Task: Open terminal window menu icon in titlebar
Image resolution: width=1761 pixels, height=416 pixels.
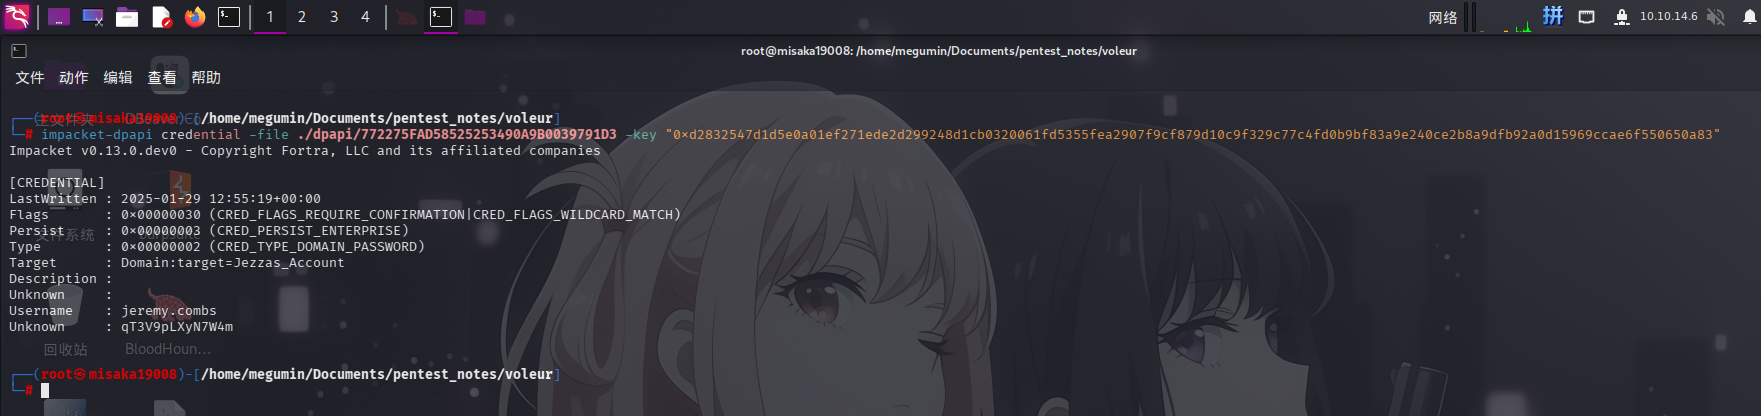Action: point(19,51)
